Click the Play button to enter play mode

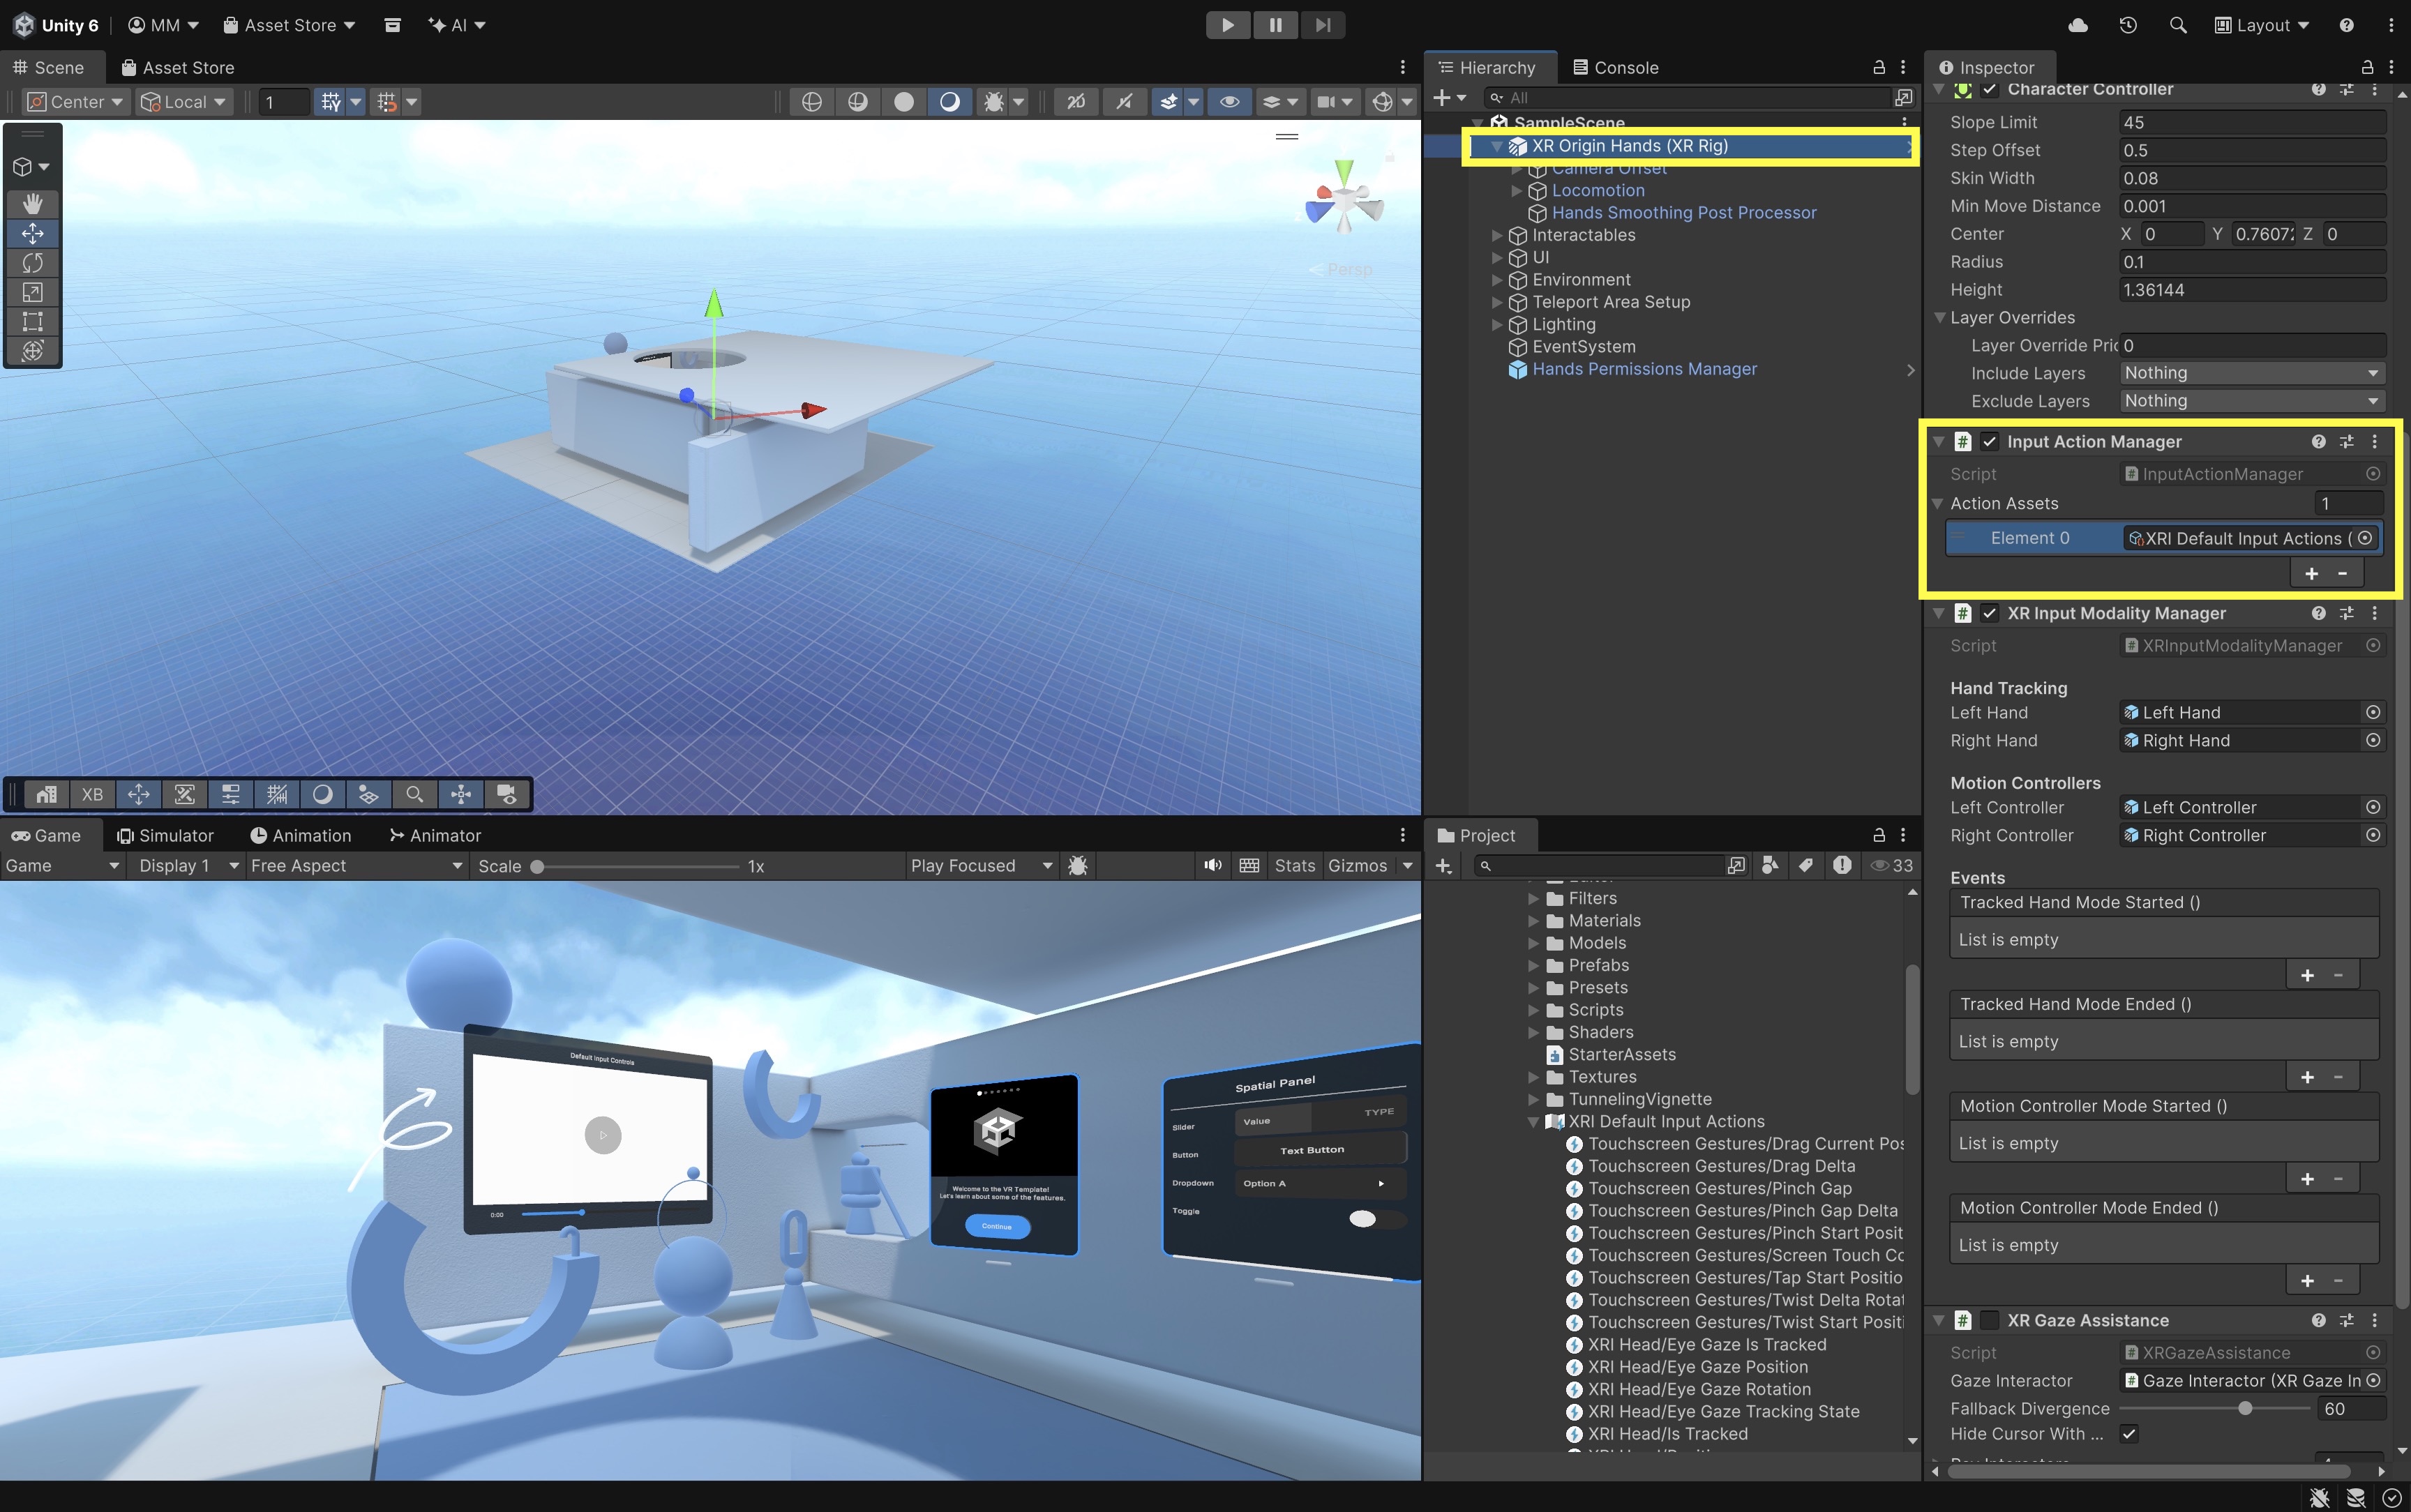tap(1228, 25)
